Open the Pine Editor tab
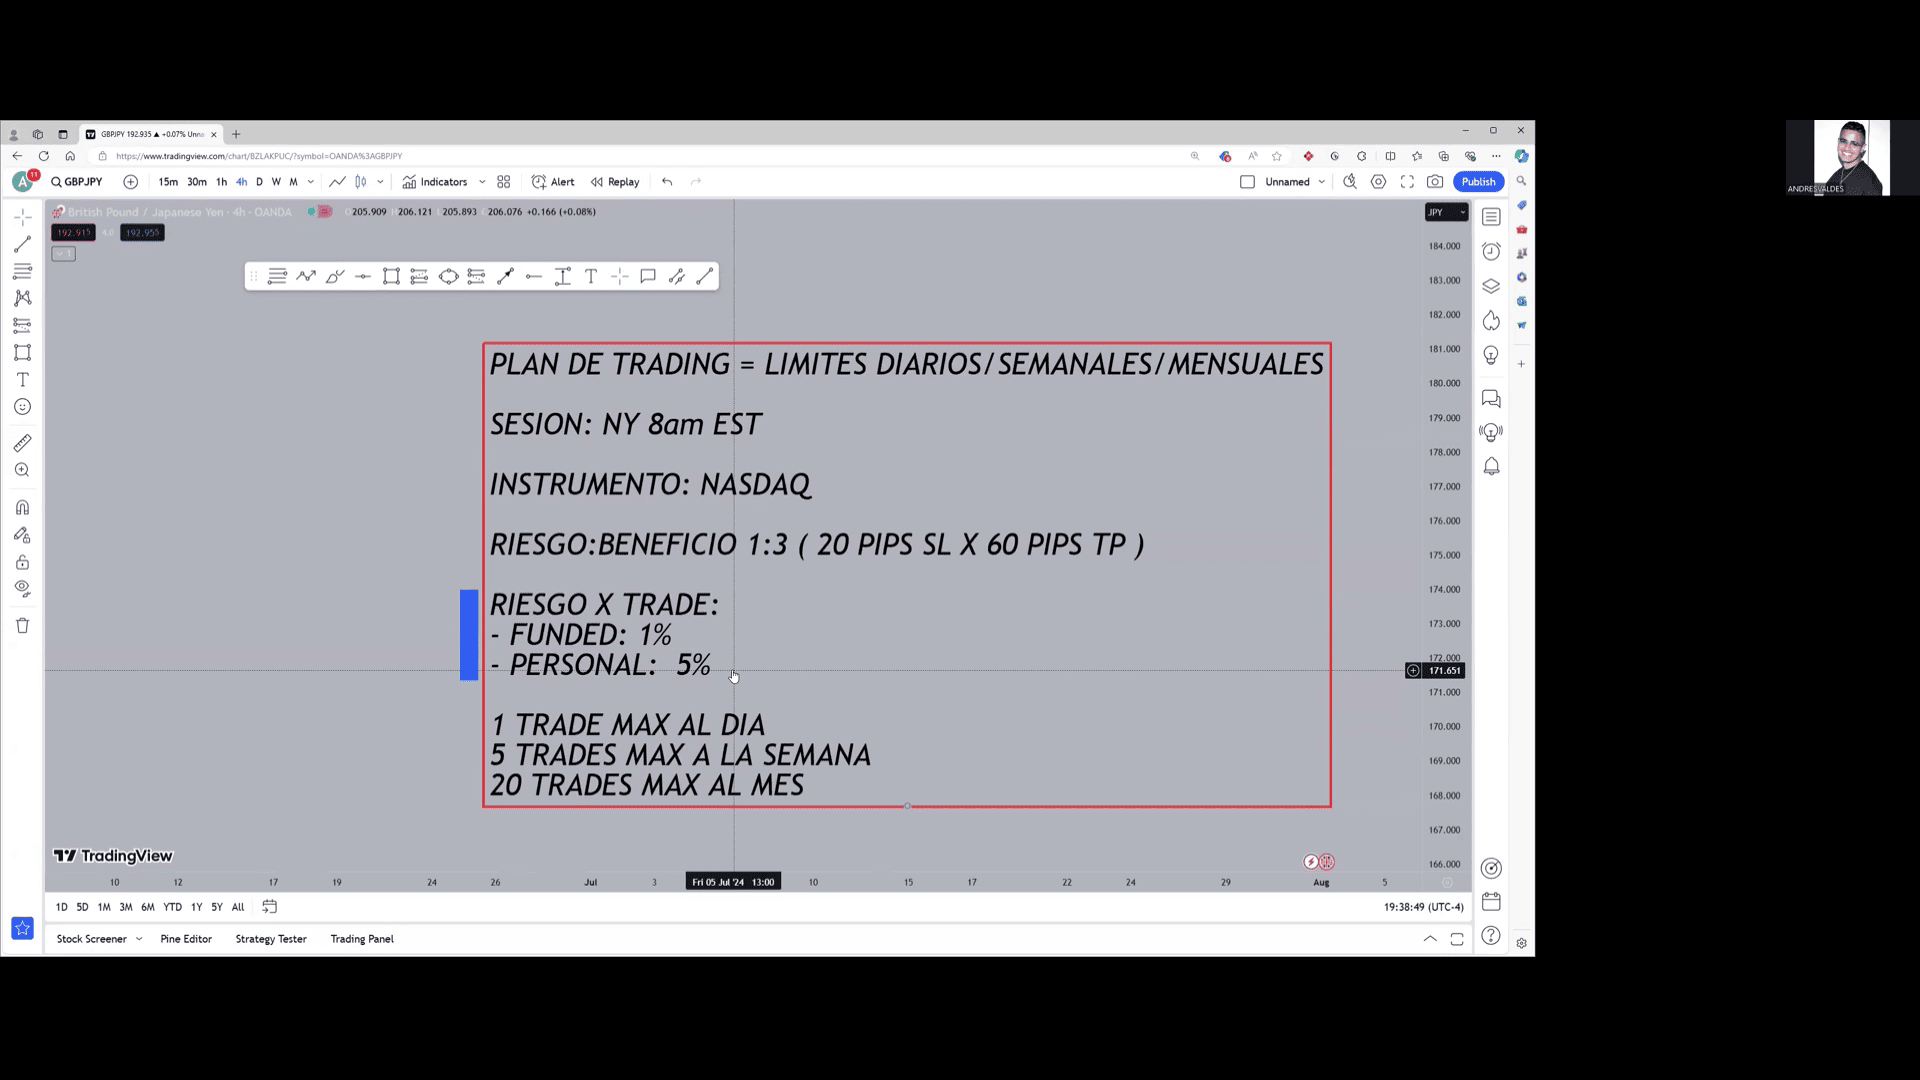The width and height of the screenshot is (1920, 1080). point(186,939)
